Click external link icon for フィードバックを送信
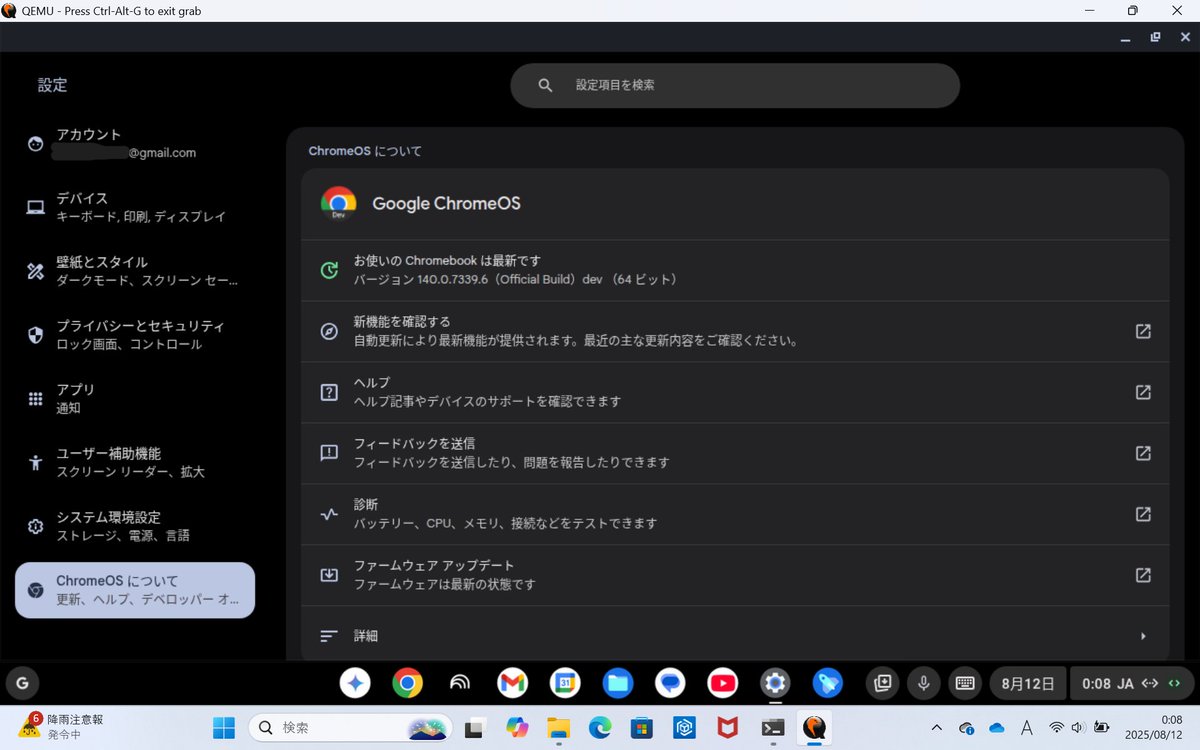Screen dimensions: 1200x750 tap(1143, 453)
